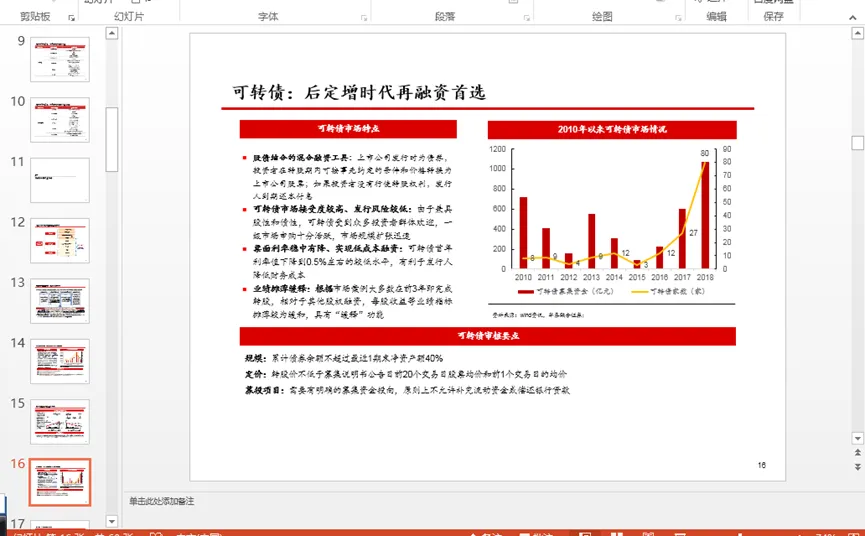Click the bullet starting 票面利率稳中有降
Image resolution: width=865 pixels, height=536 pixels.
click(348, 261)
